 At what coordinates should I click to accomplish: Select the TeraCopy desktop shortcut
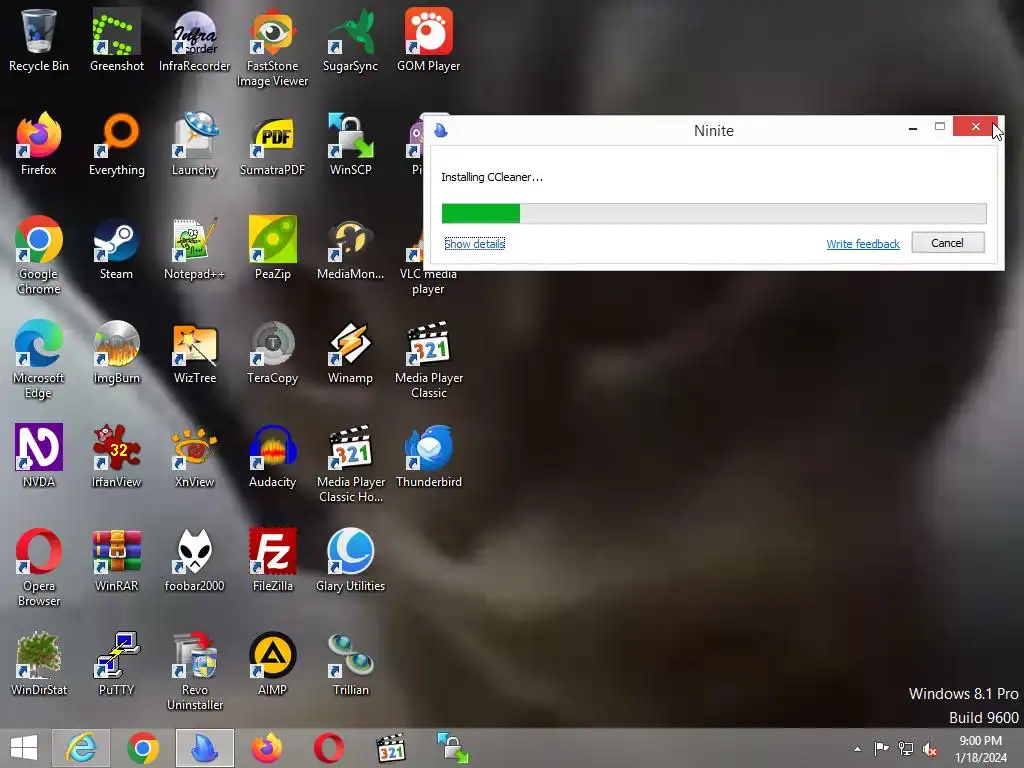point(272,352)
